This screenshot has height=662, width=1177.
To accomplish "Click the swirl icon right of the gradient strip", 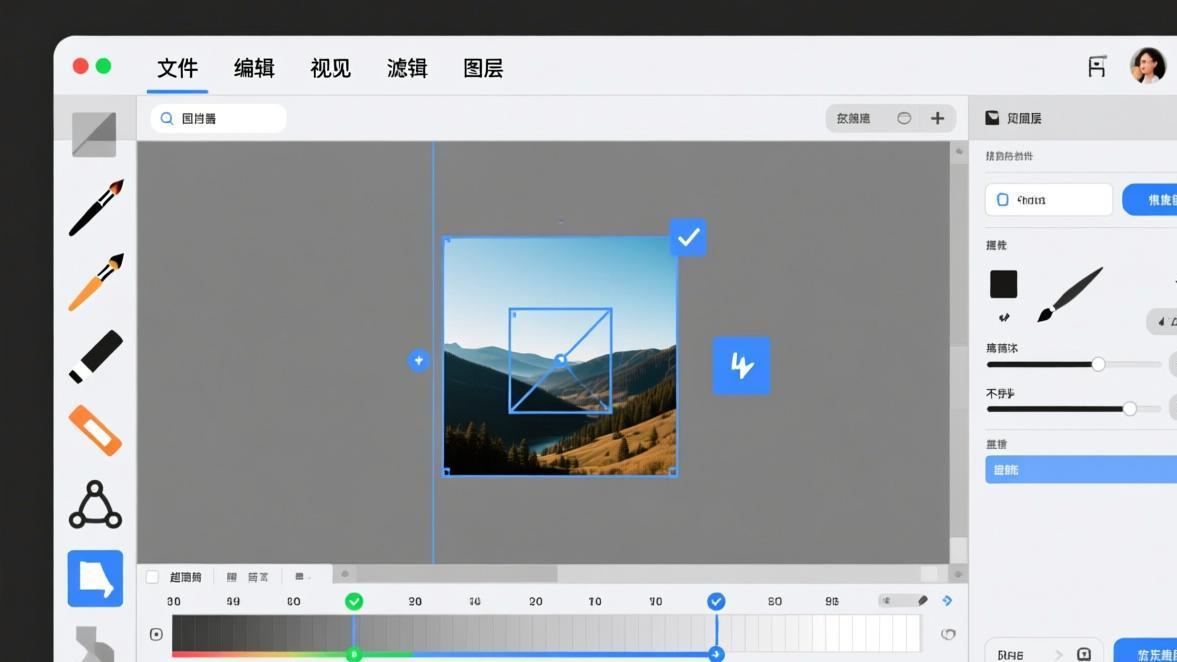I will tap(948, 634).
